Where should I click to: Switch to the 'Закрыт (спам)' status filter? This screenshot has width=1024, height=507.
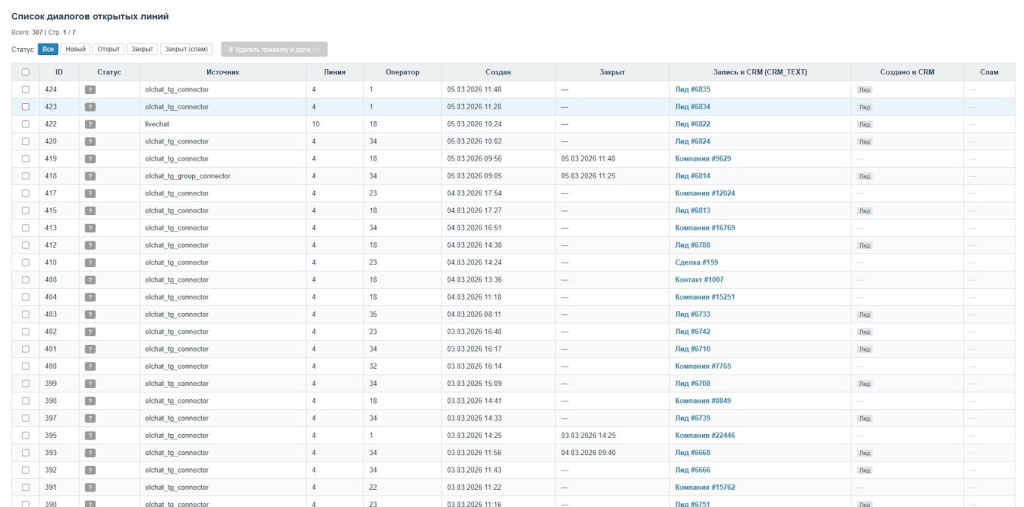coord(186,49)
